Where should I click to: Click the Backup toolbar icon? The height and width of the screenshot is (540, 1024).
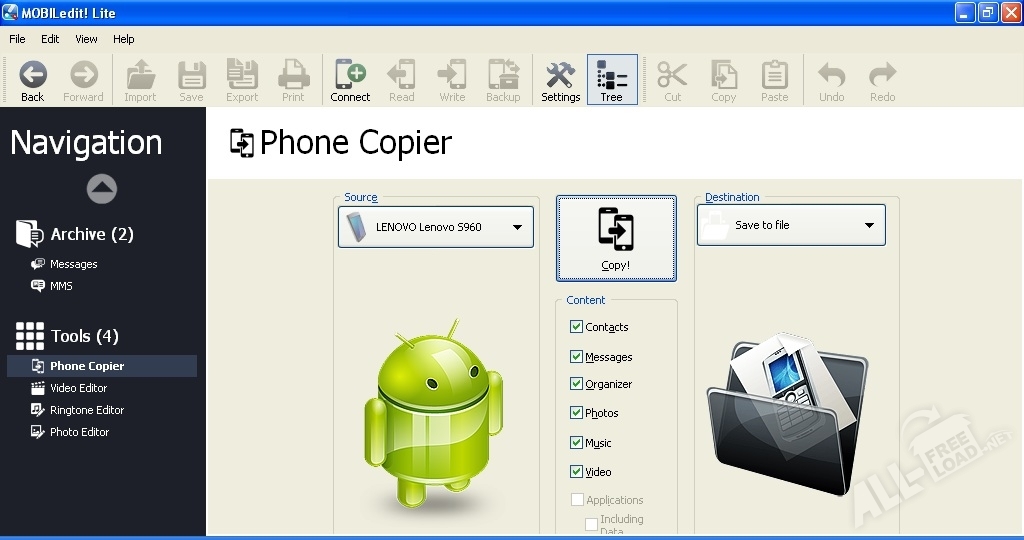(x=503, y=76)
